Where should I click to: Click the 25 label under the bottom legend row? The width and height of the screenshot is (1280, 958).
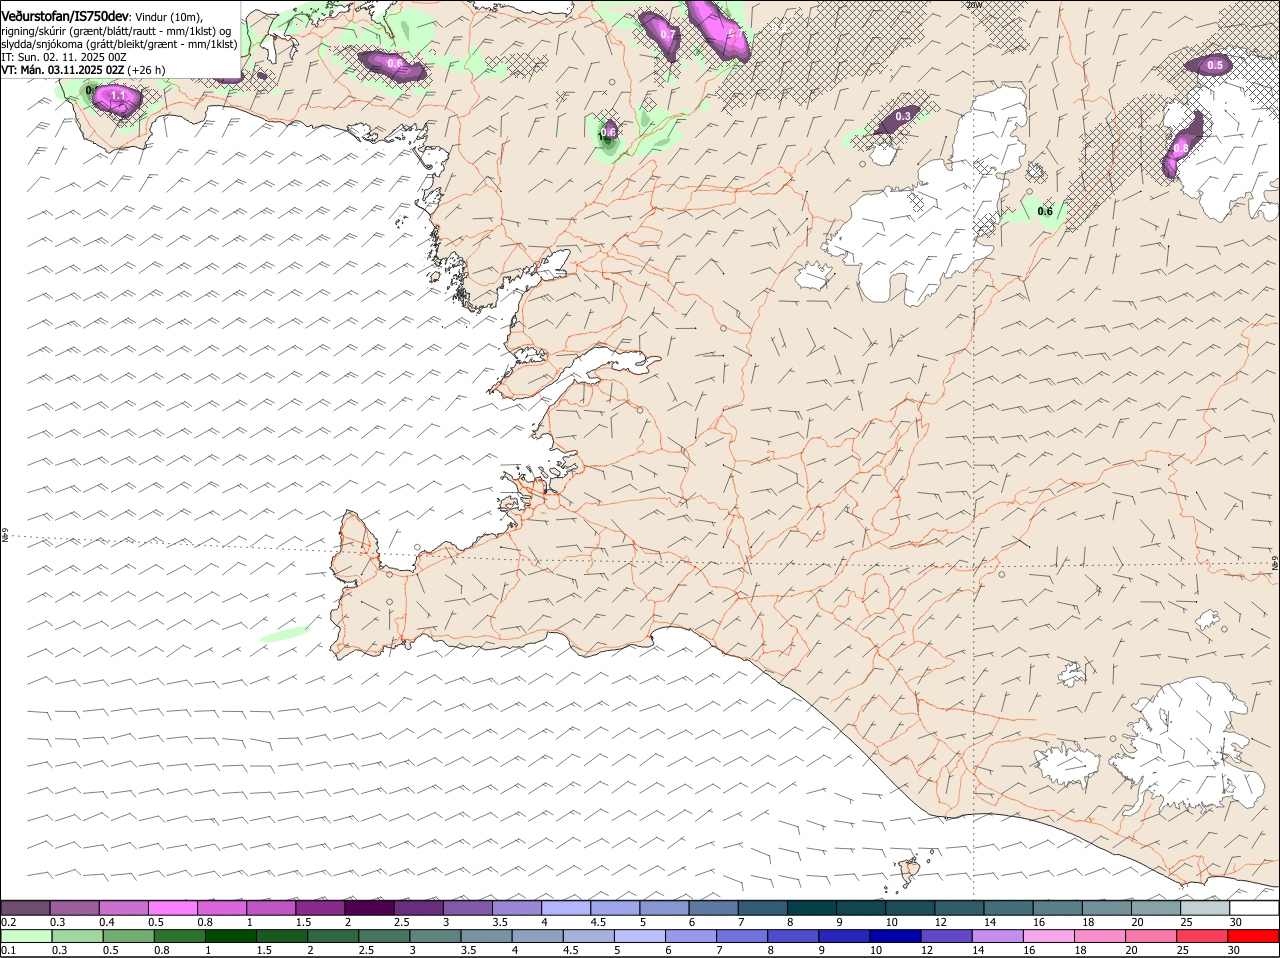click(x=1182, y=950)
